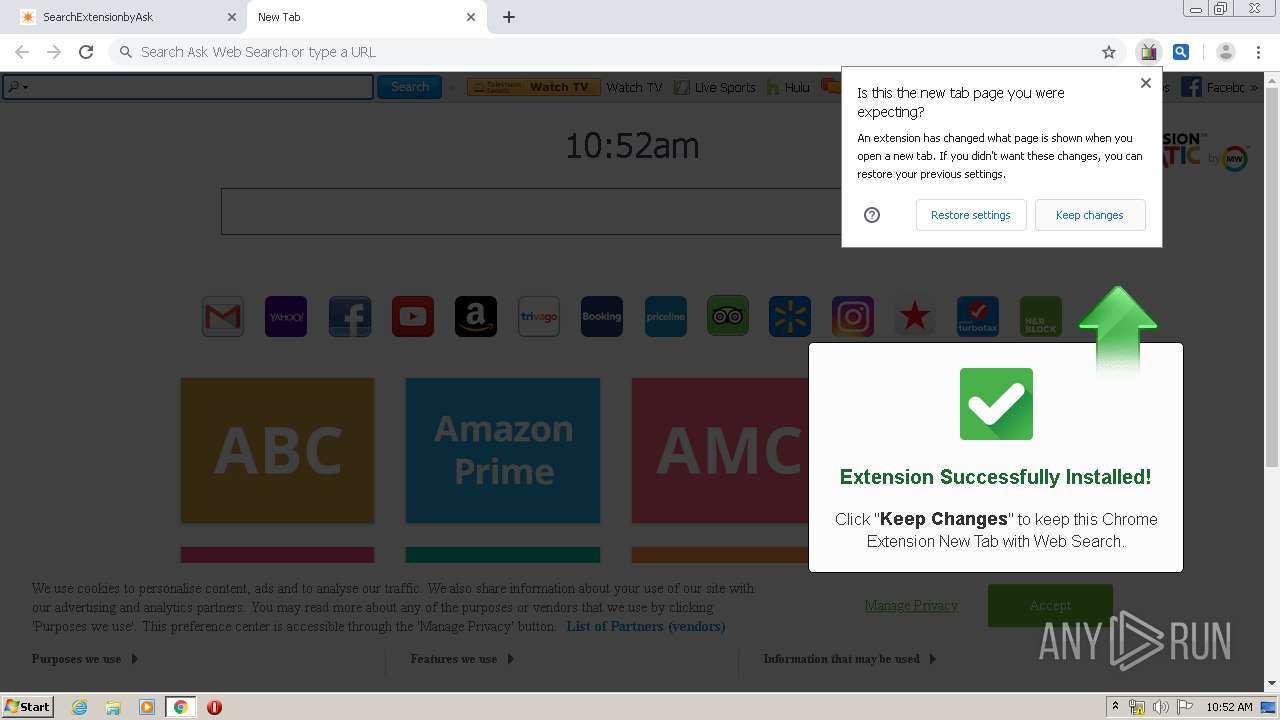1280x720 pixels.
Task: Open the Priceline shortcut icon
Action: pyautogui.click(x=666, y=317)
